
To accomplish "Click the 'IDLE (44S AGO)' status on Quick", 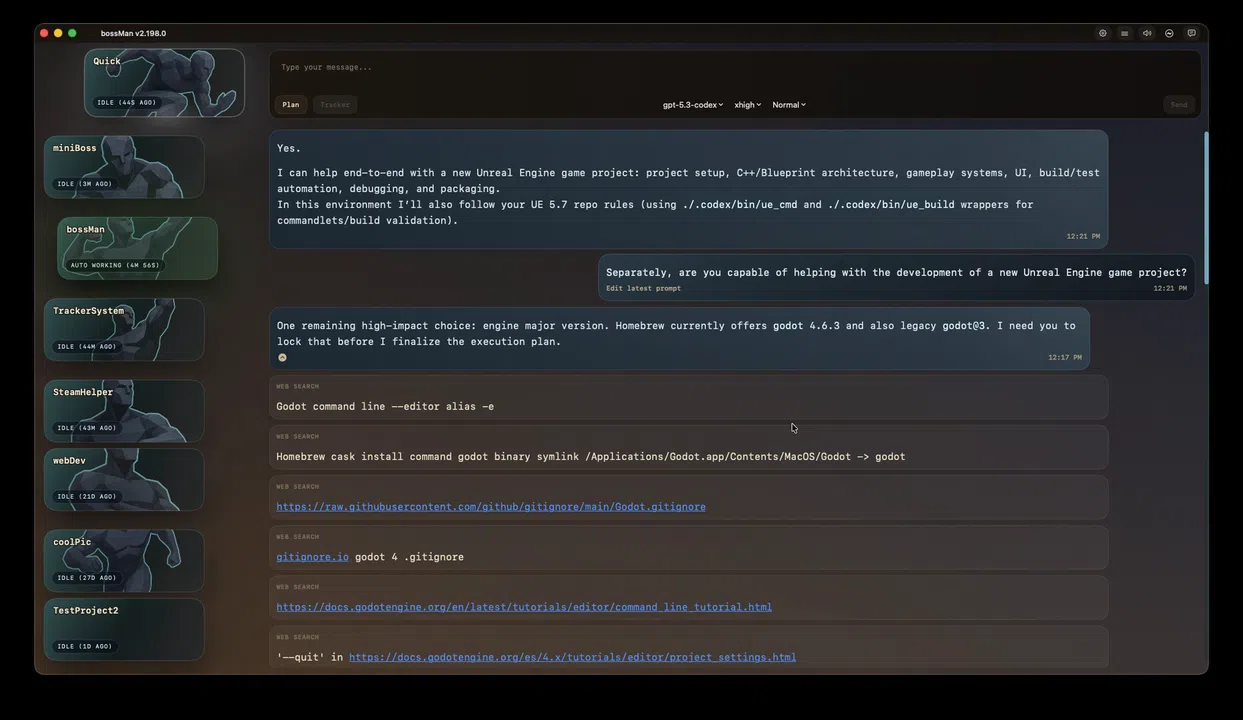I will [126, 102].
